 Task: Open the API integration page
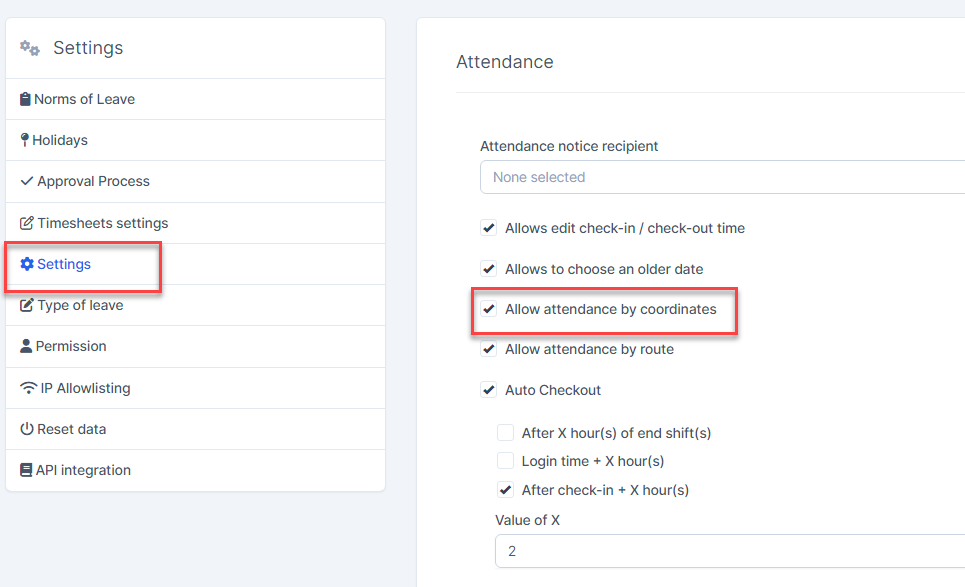pyautogui.click(x=83, y=470)
